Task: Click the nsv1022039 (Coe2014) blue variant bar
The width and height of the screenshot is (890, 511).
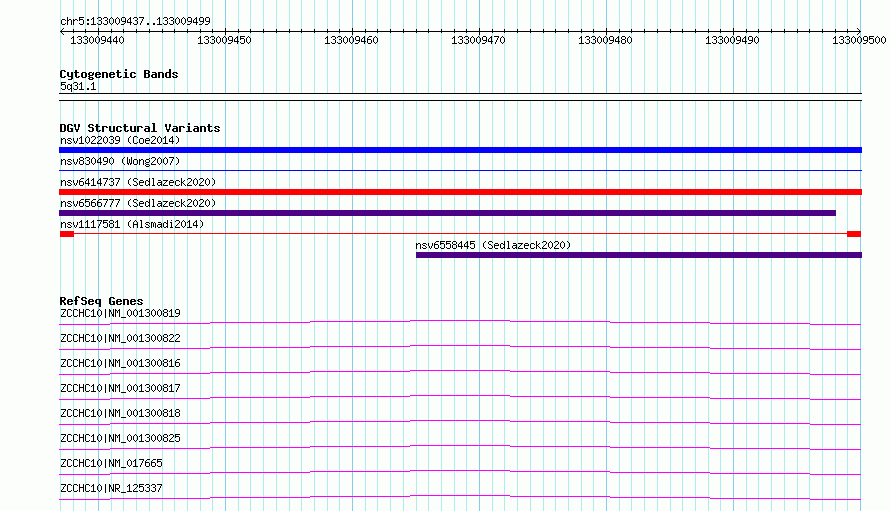Action: coord(460,150)
